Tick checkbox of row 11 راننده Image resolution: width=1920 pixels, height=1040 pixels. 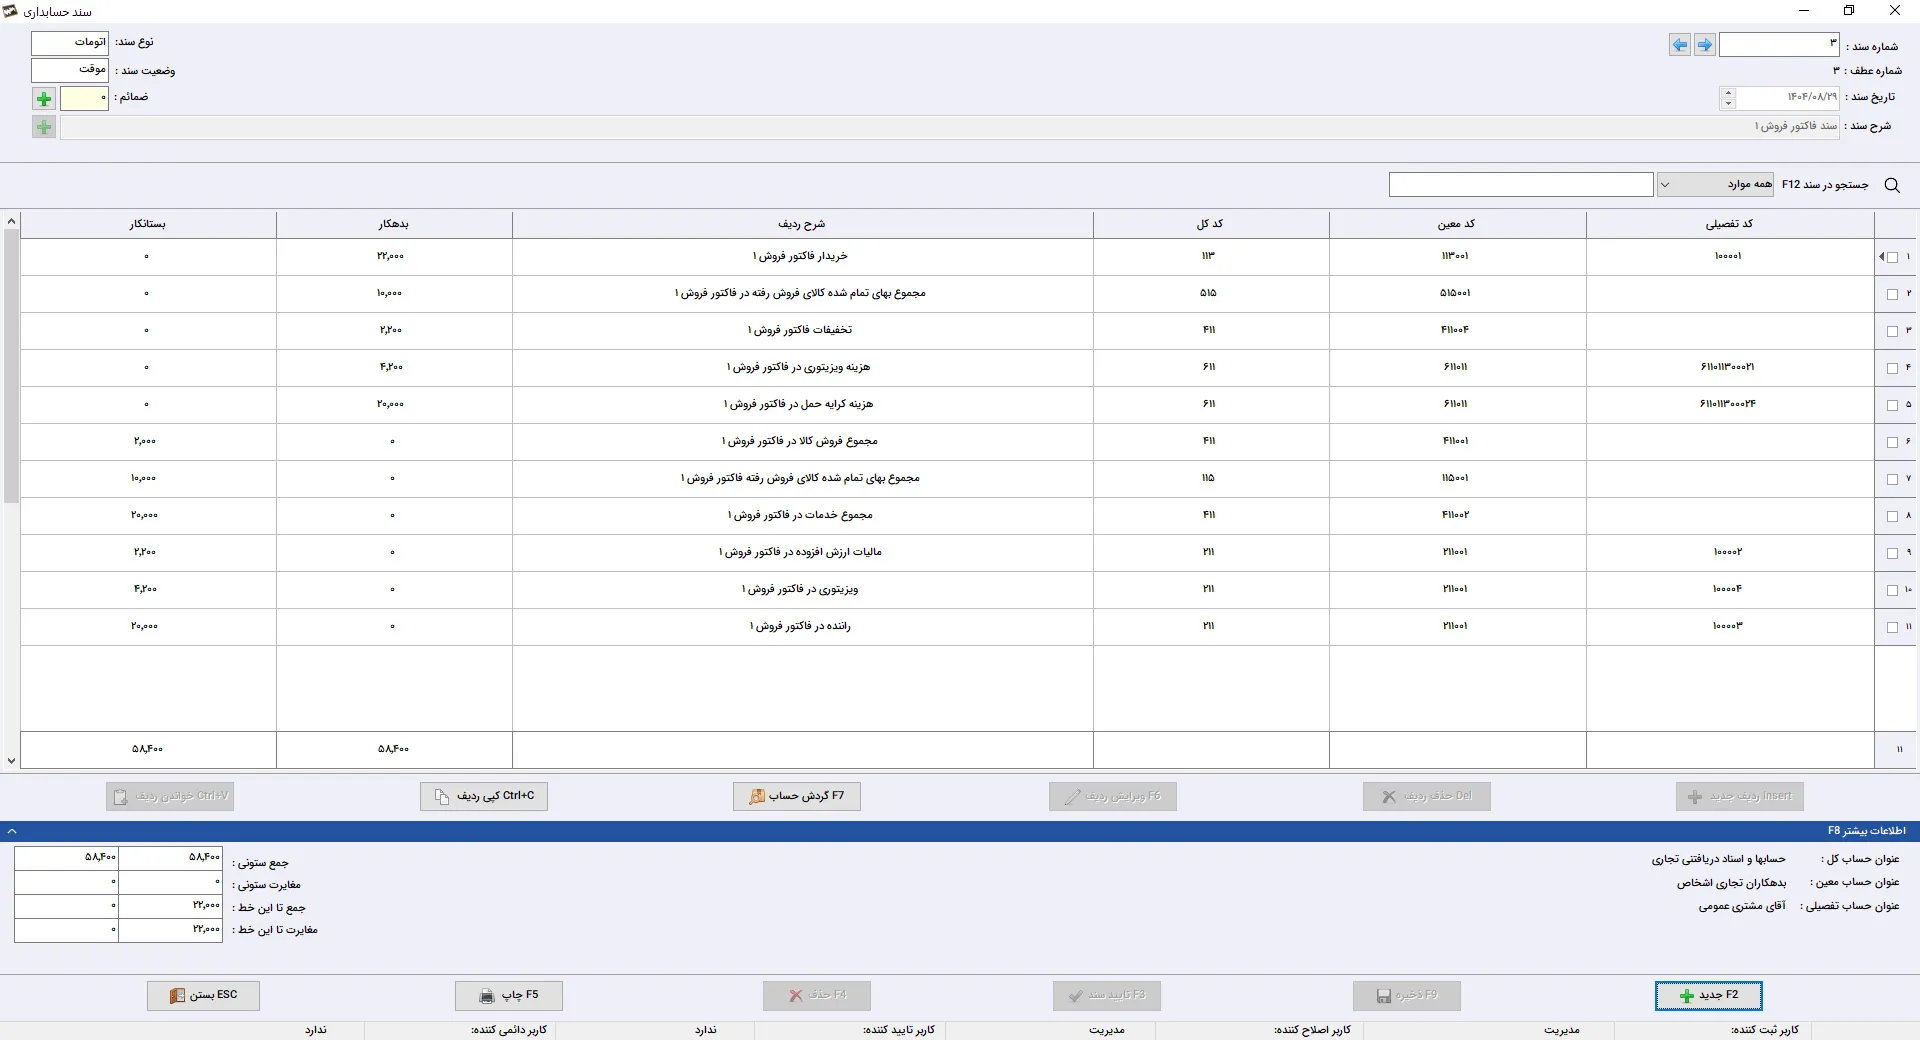coord(1892,627)
